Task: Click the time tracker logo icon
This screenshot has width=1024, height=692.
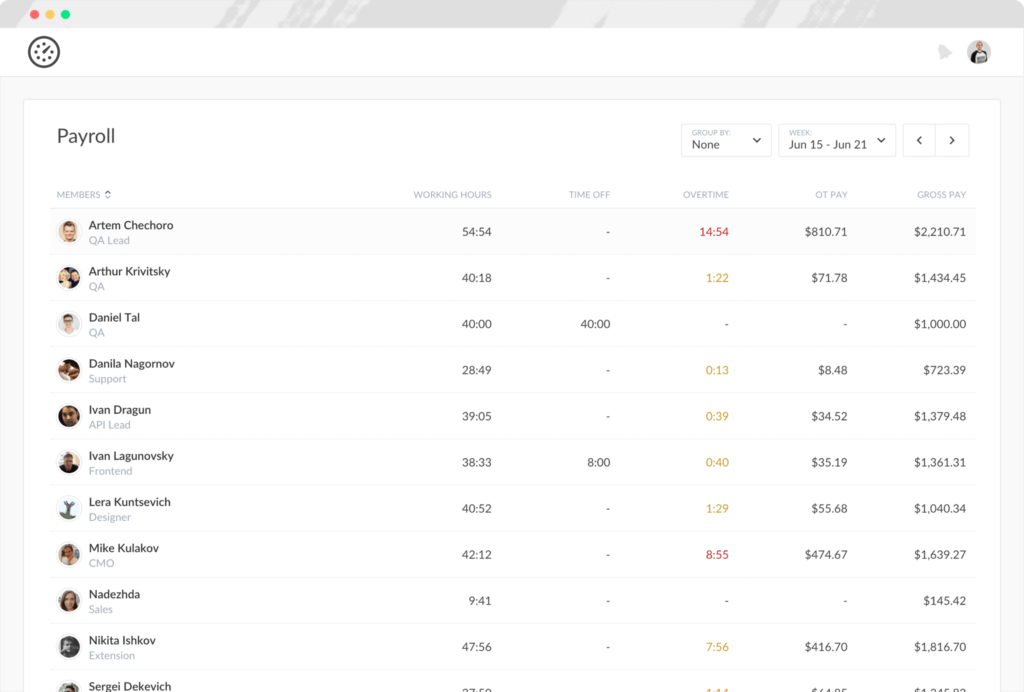Action: point(44,52)
